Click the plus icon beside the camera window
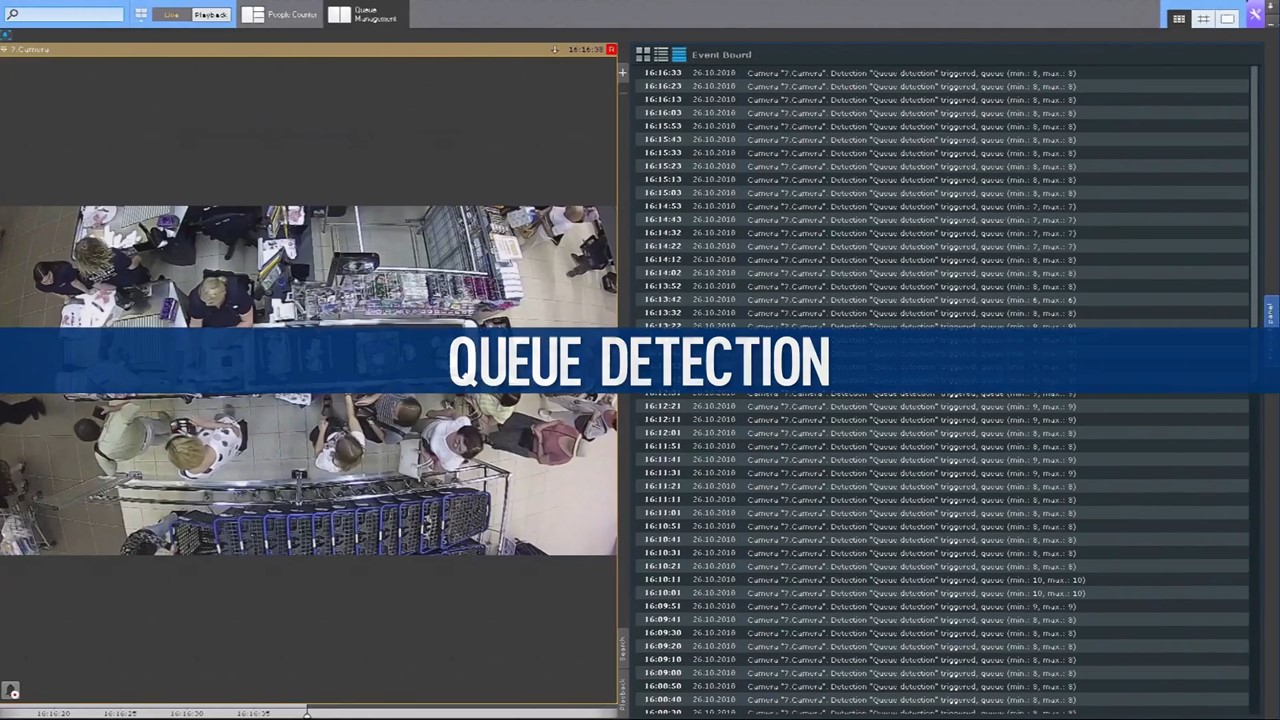Image resolution: width=1280 pixels, height=720 pixels. tap(623, 72)
